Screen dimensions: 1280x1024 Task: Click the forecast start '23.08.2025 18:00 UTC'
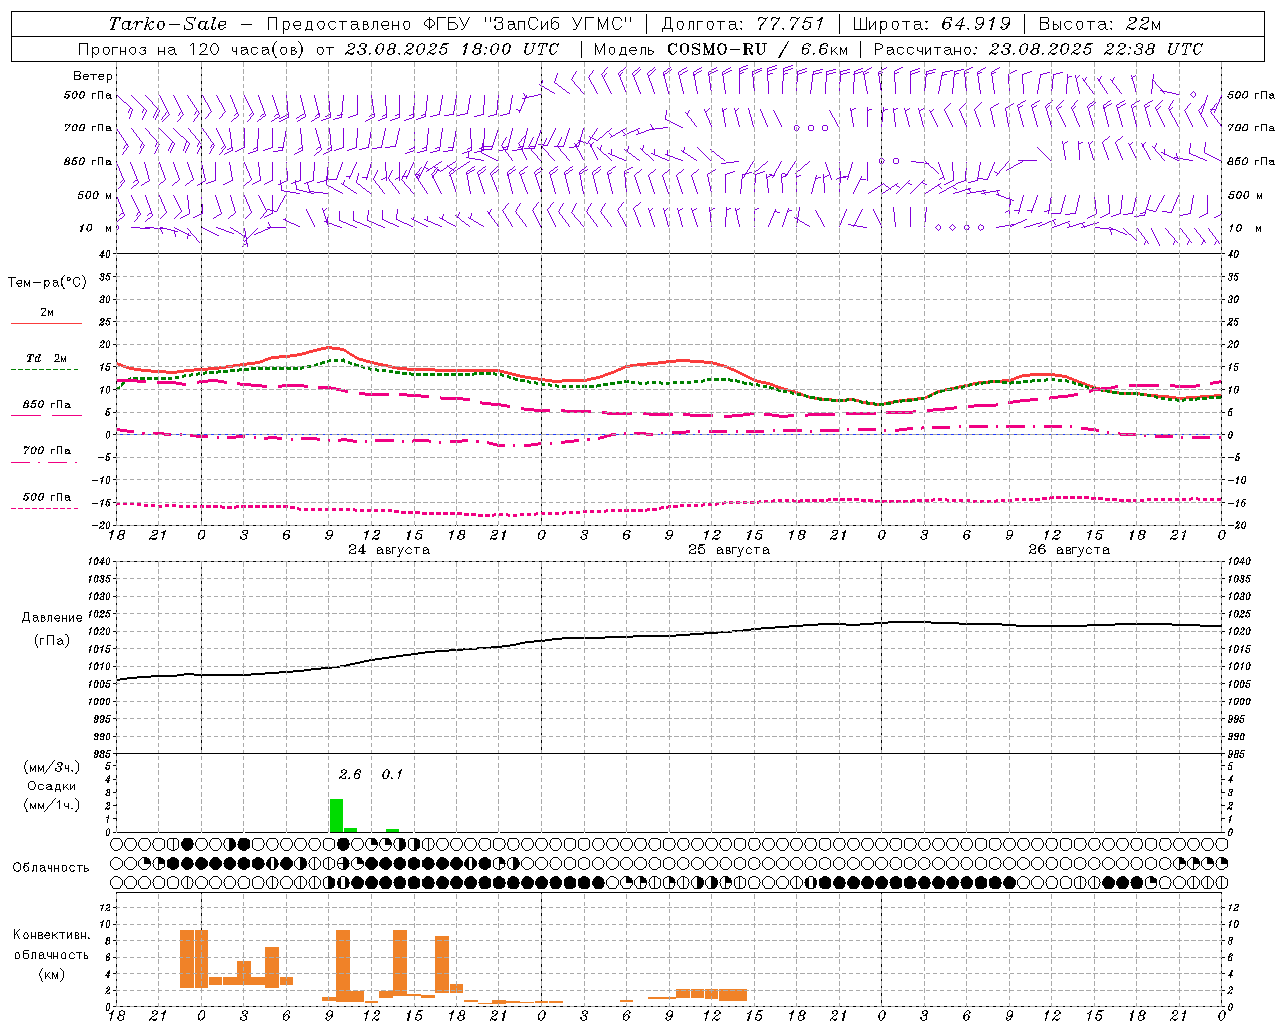pyautogui.click(x=452, y=49)
